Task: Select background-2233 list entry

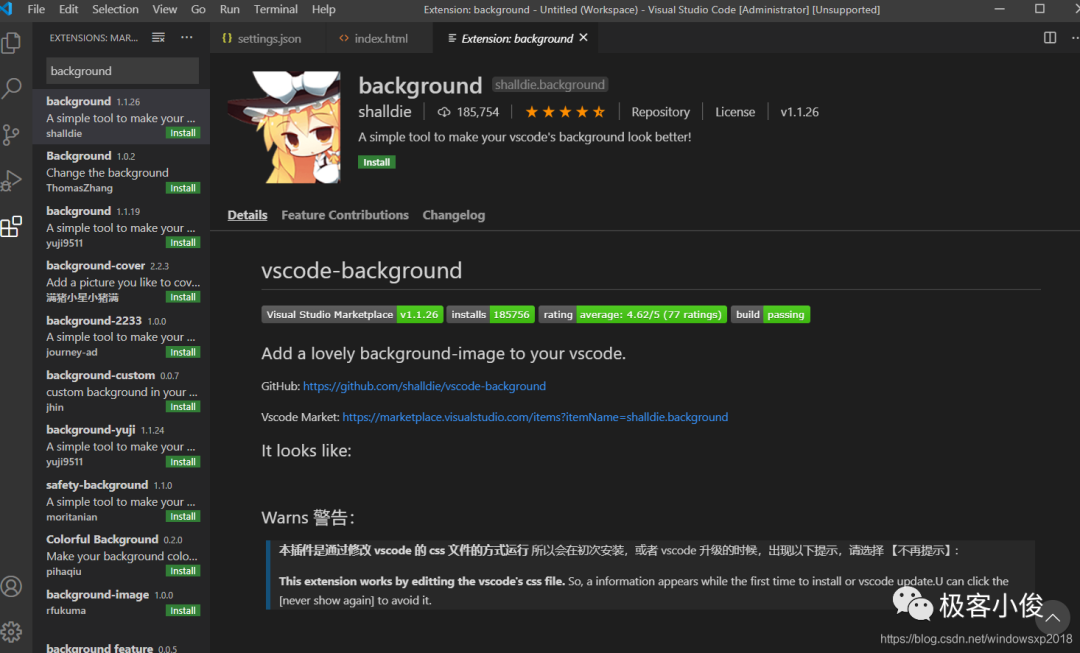Action: [x=121, y=335]
